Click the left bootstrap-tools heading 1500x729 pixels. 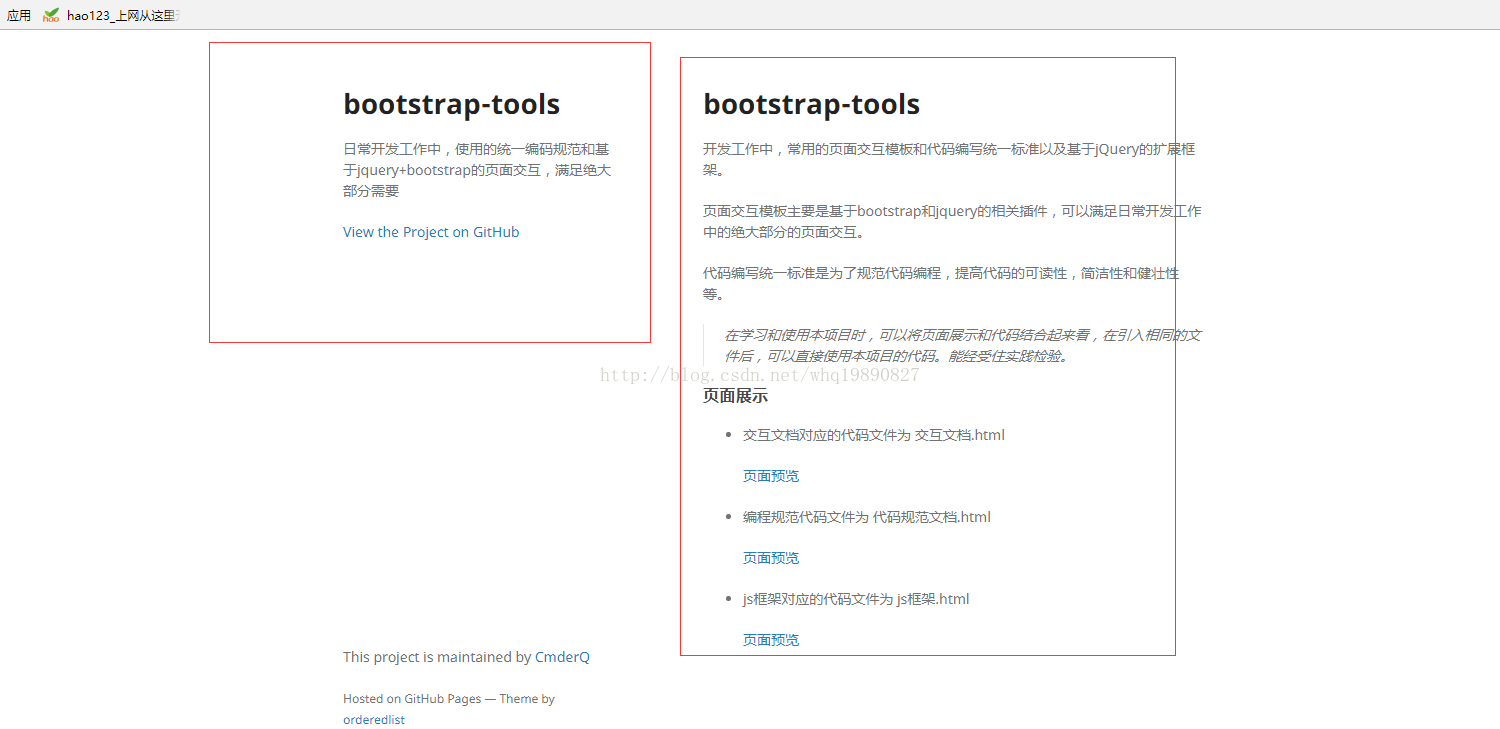pyautogui.click(x=451, y=104)
